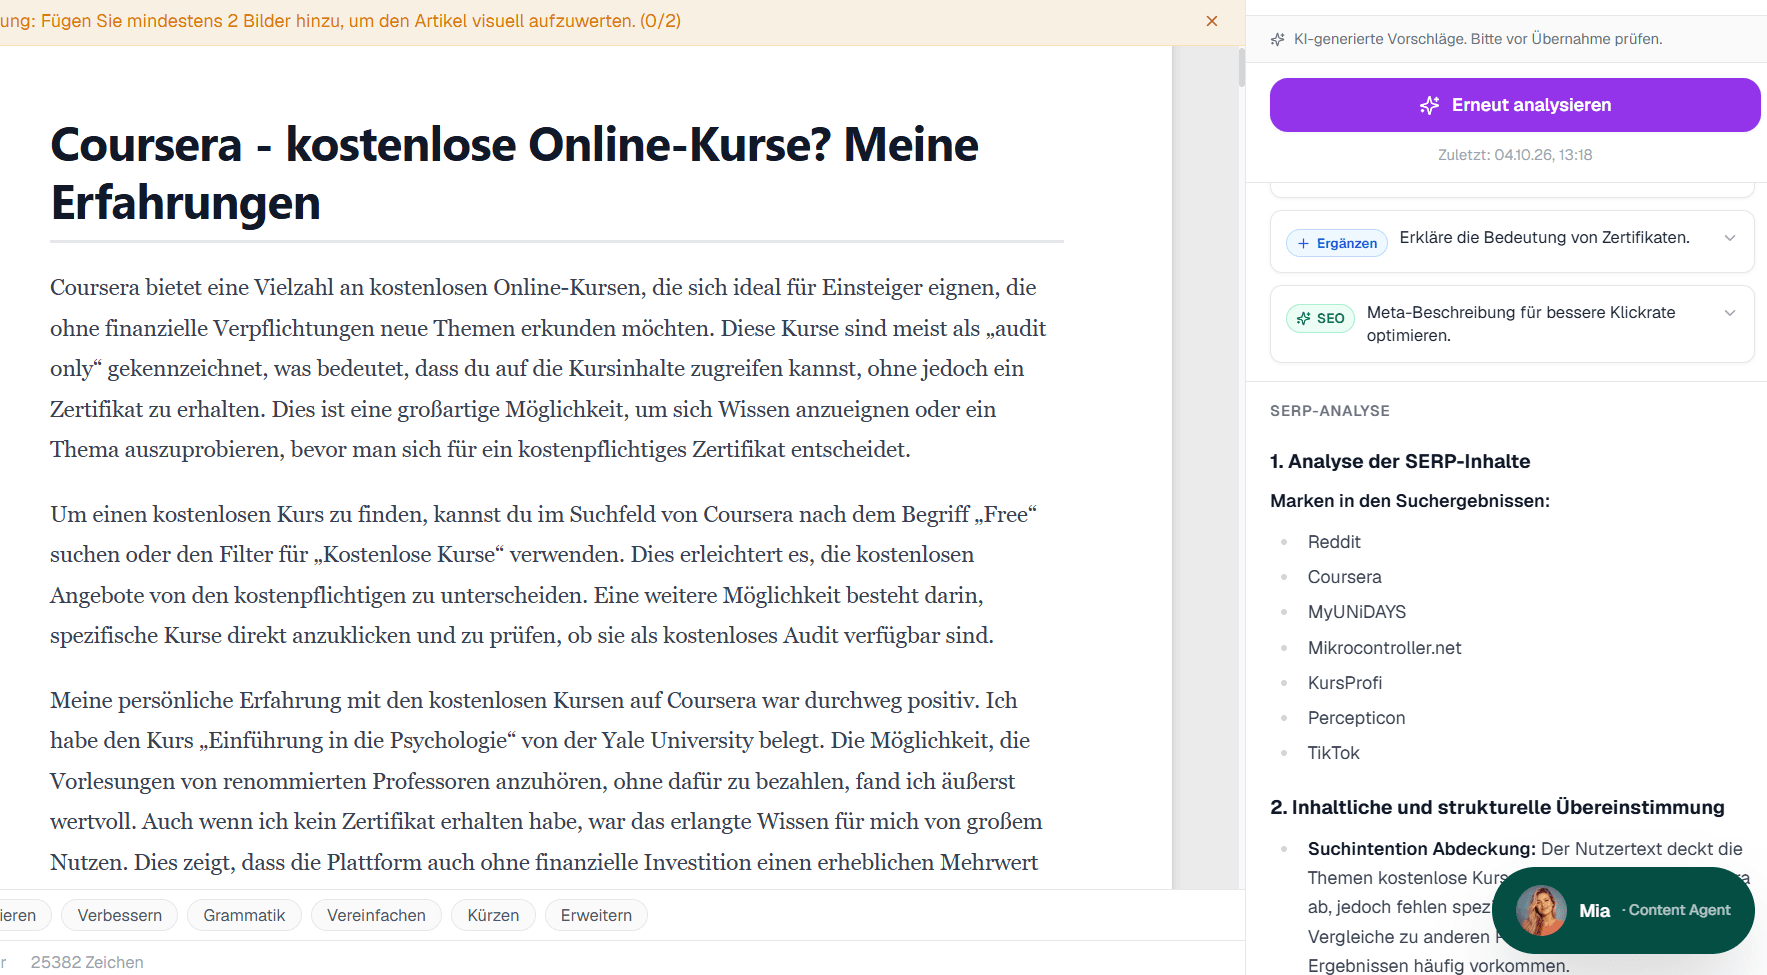Click the sparkle icon in Erneut analysieren
Screen dimensions: 1767x975
(x=1430, y=105)
